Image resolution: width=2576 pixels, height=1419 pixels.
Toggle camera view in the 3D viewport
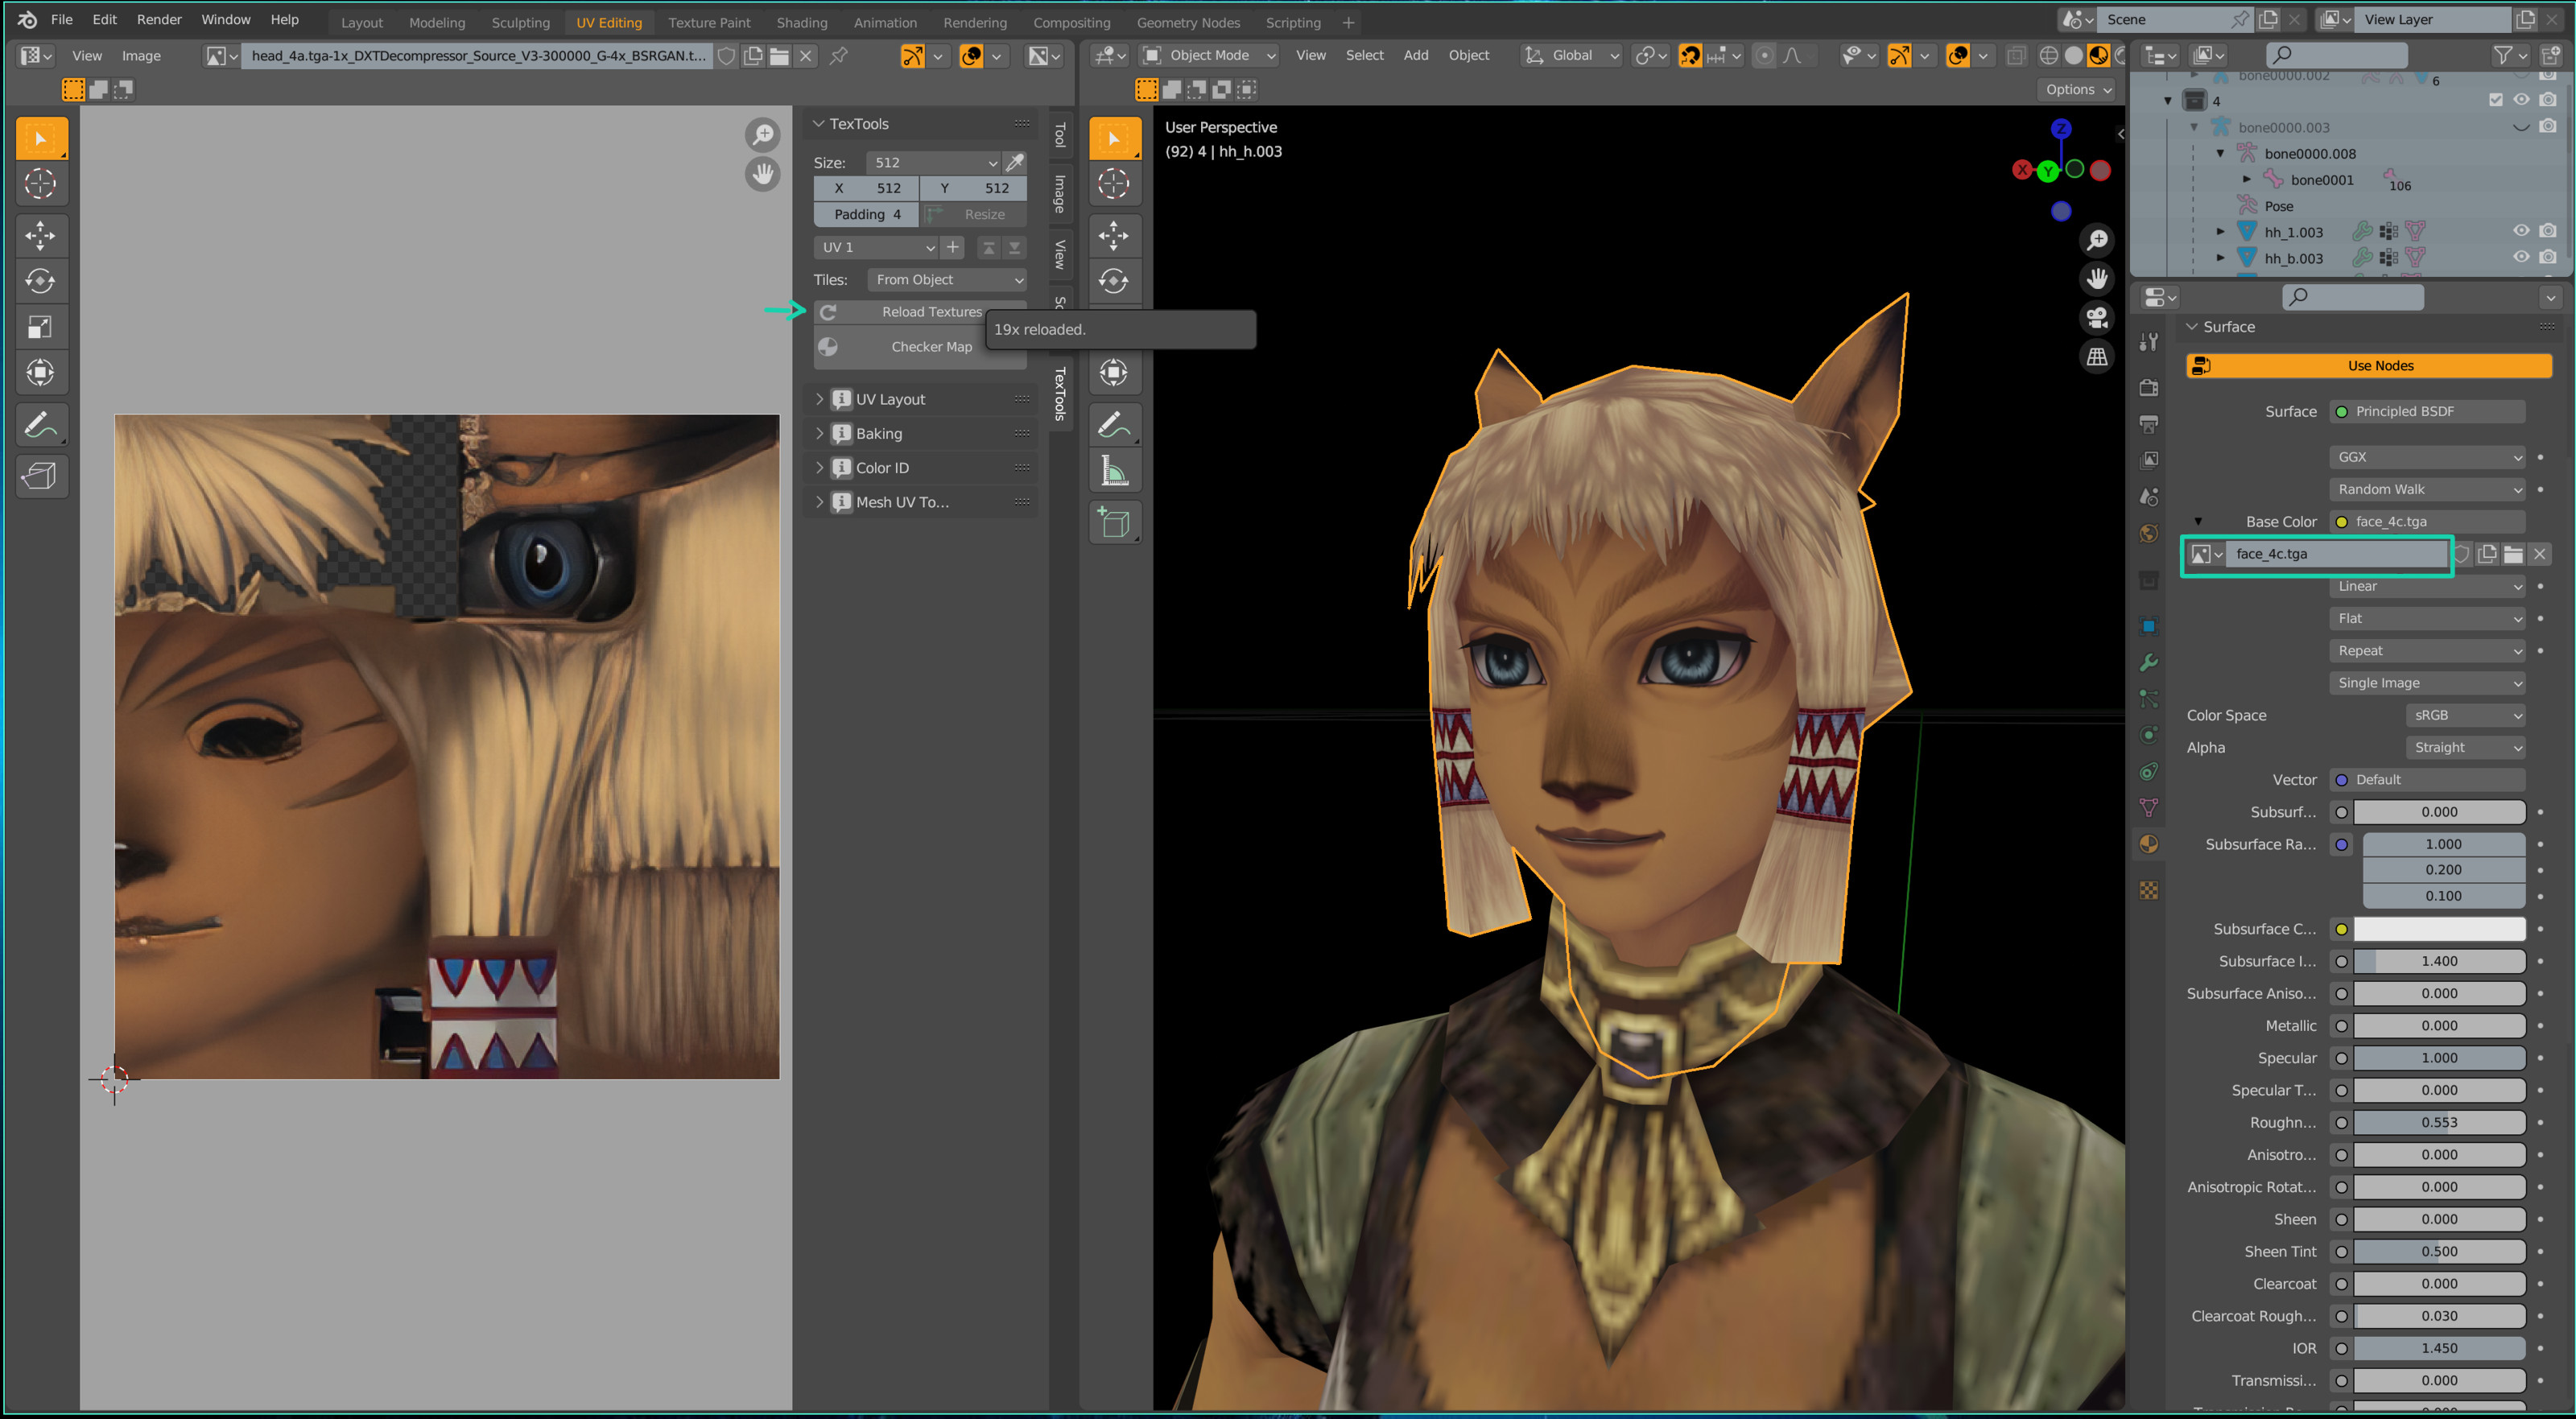click(x=2096, y=318)
